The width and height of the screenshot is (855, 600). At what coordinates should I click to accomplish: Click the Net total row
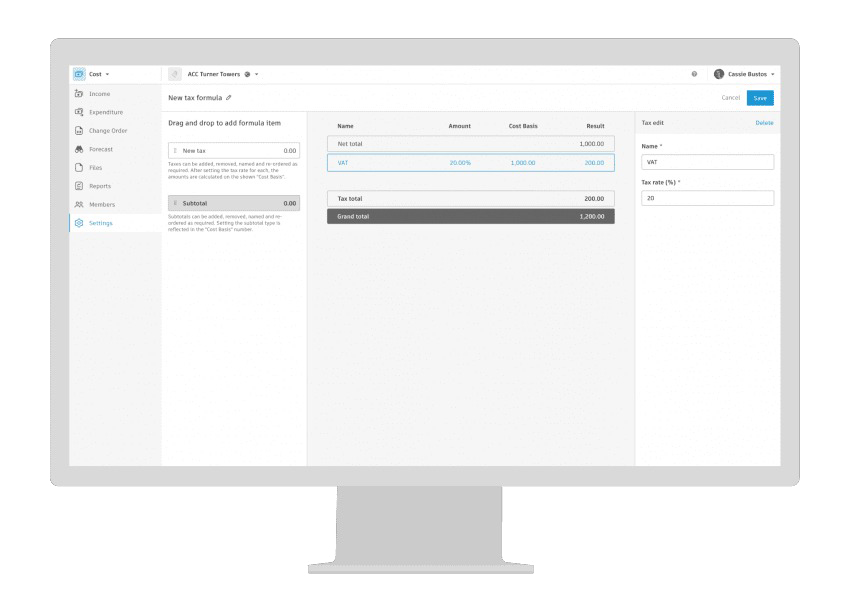click(x=471, y=144)
